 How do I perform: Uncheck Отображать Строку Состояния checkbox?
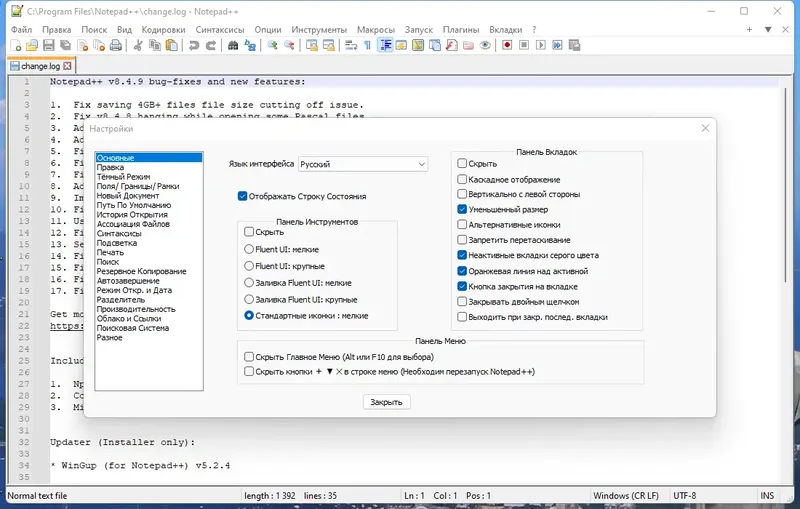pyautogui.click(x=242, y=196)
